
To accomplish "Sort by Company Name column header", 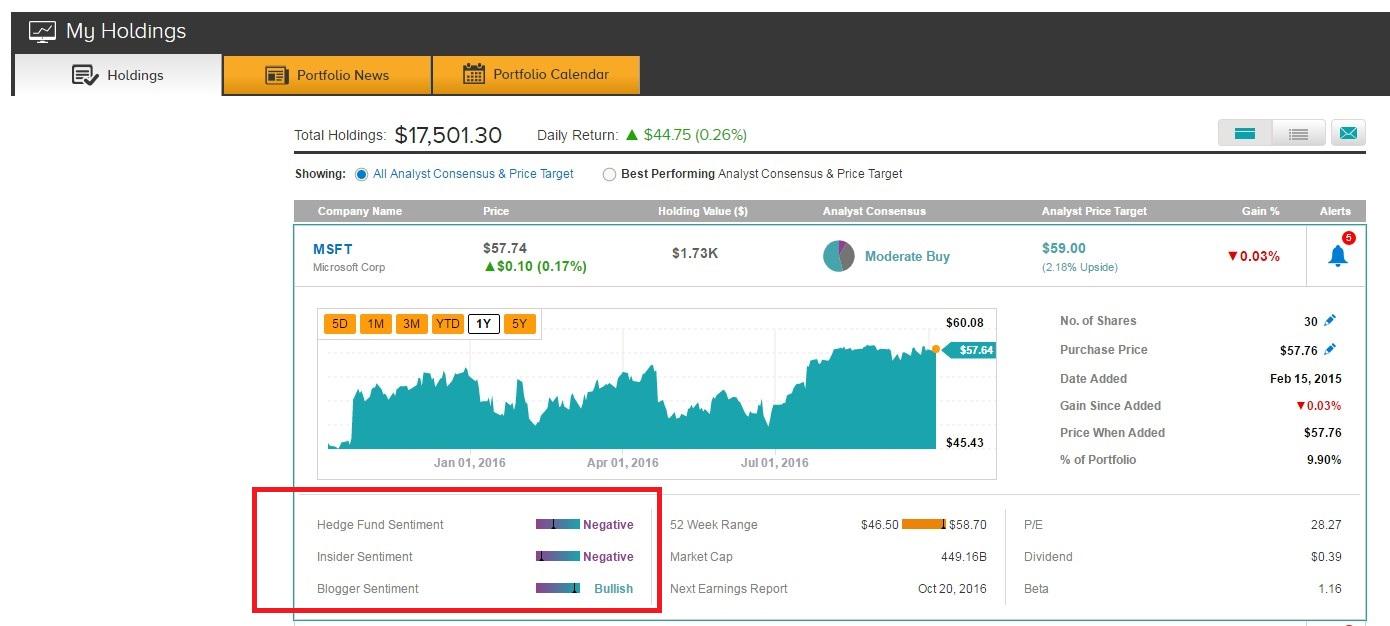I will coord(360,211).
